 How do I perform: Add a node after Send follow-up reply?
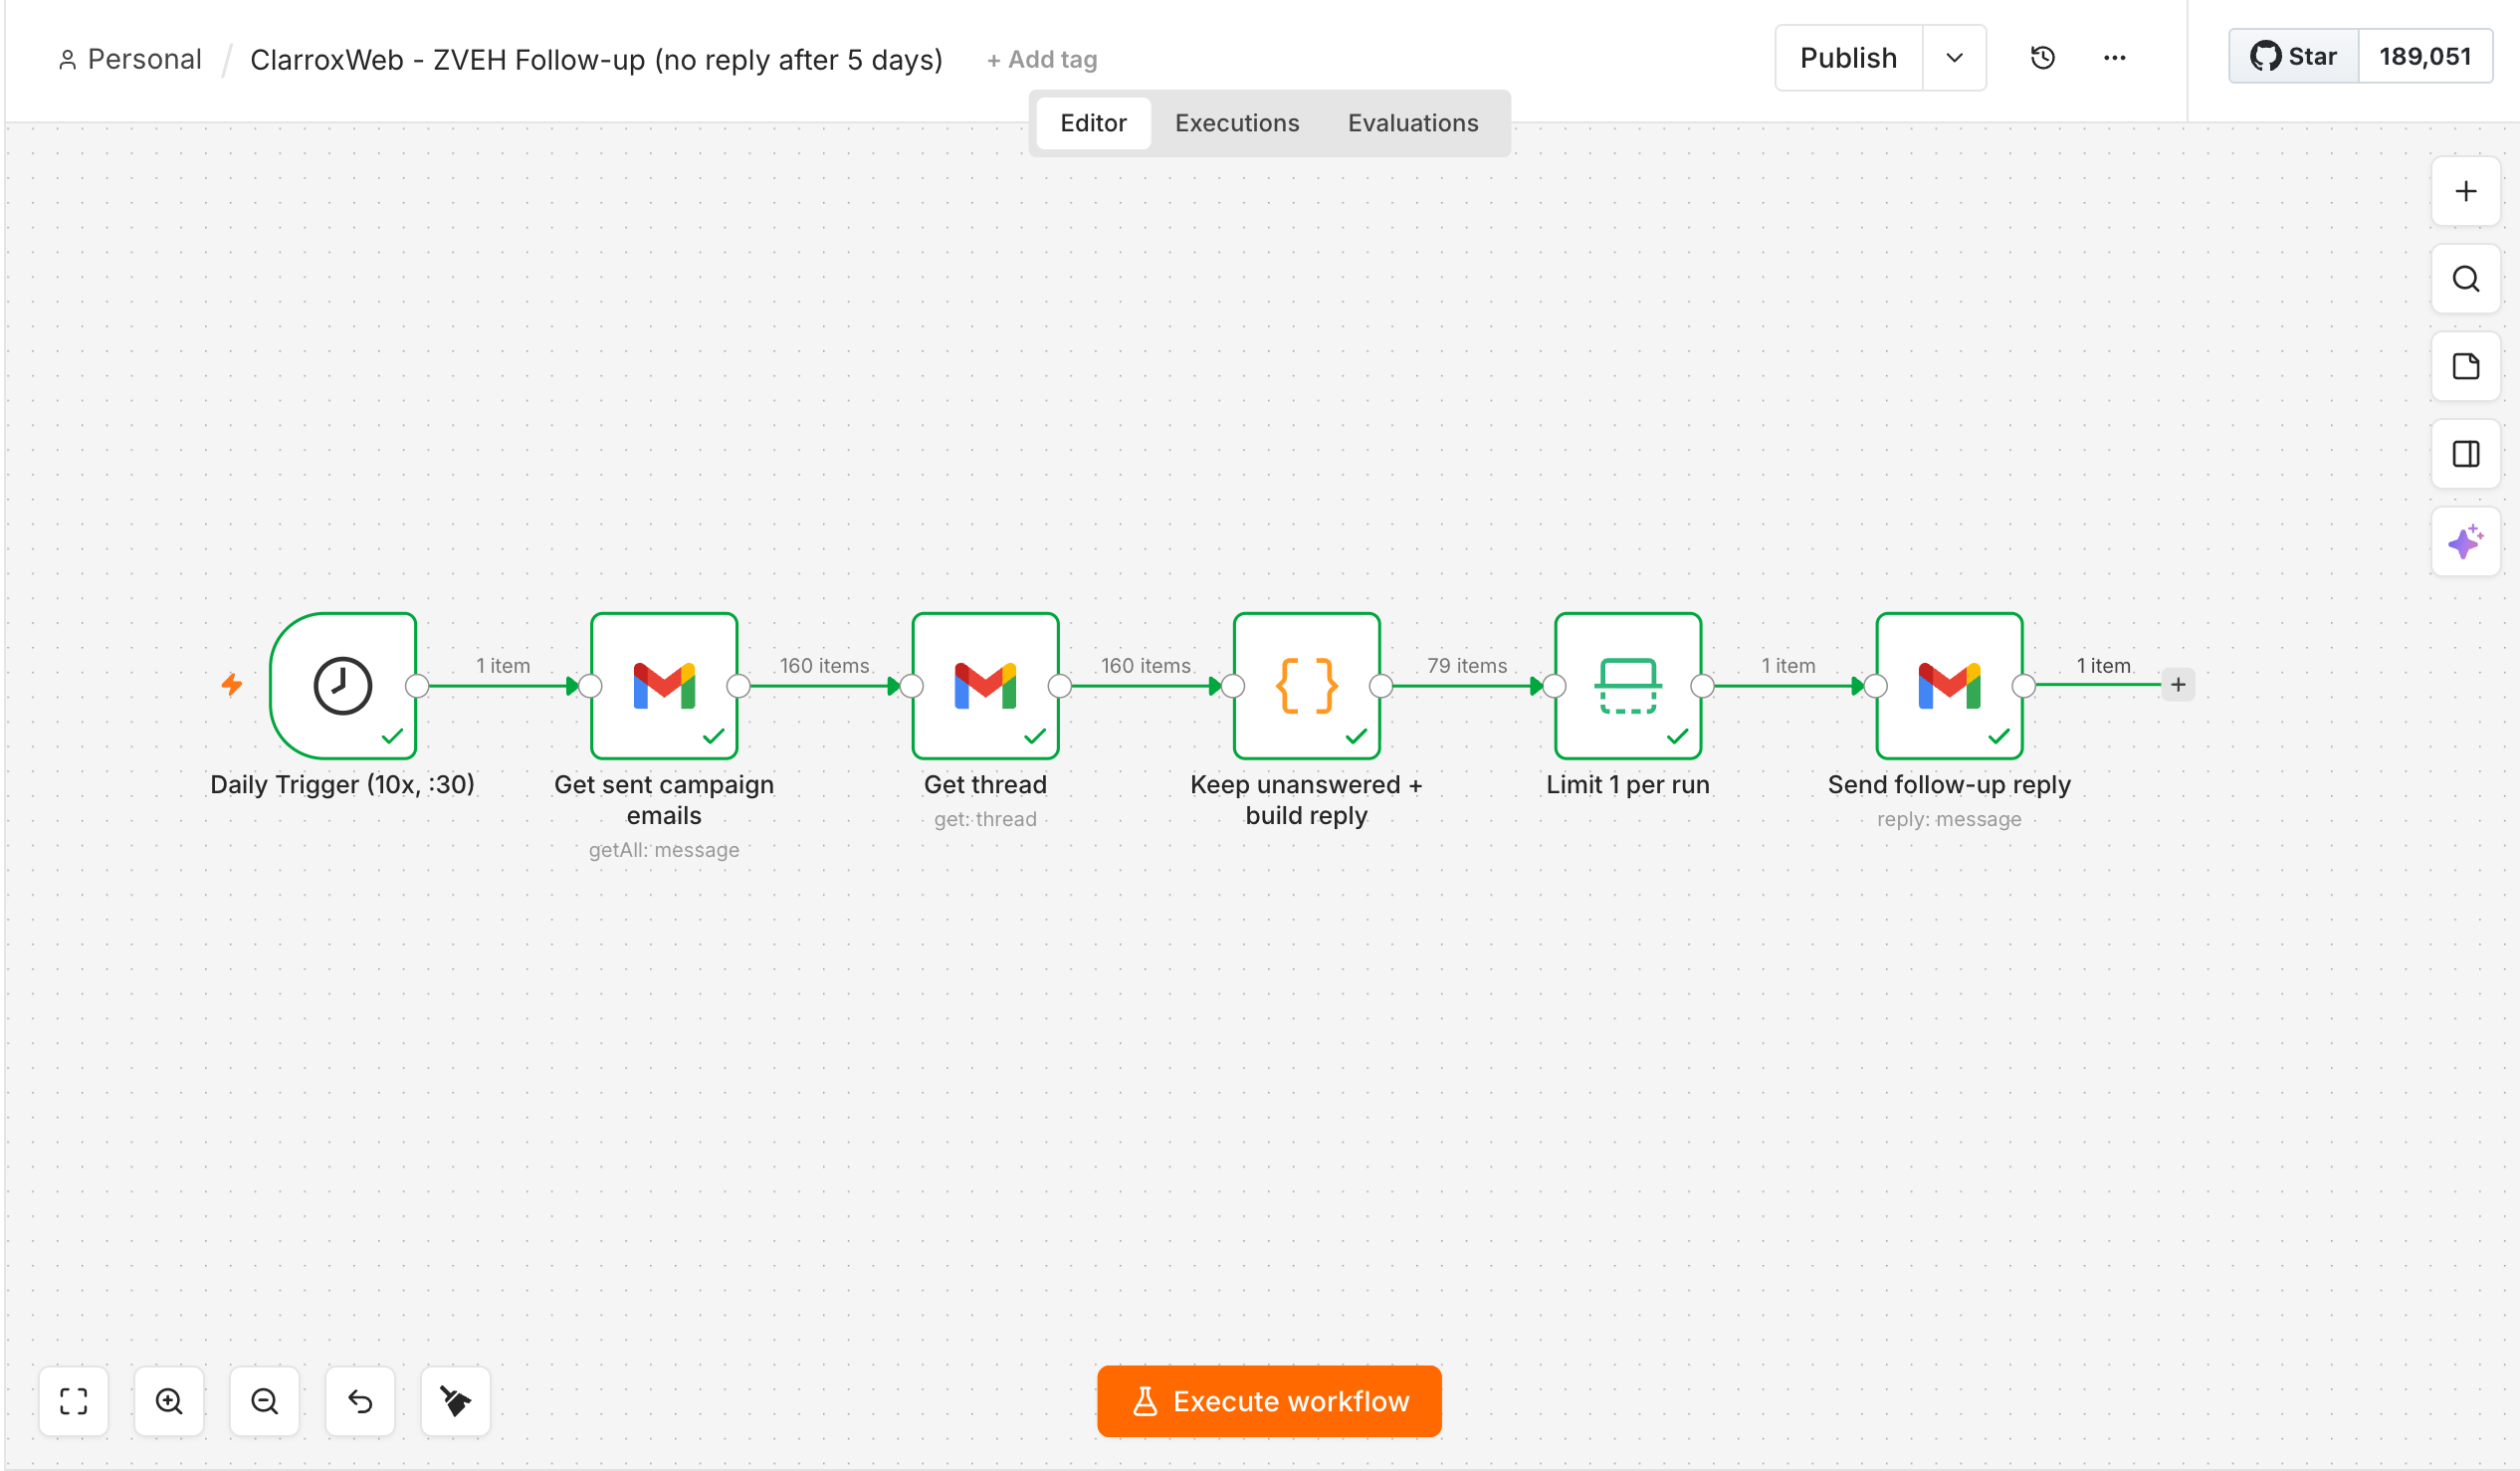pyautogui.click(x=2178, y=685)
